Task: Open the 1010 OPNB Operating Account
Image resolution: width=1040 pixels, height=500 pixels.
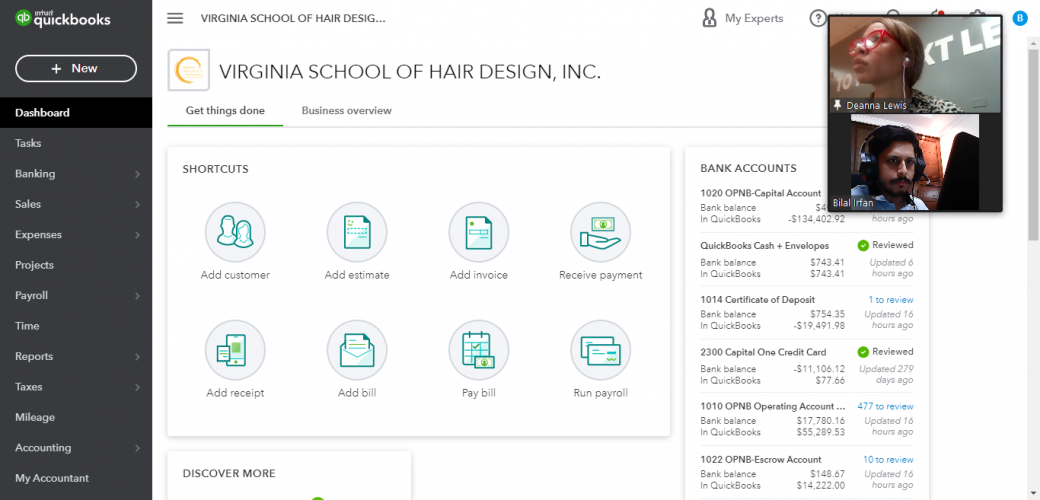Action: point(773,406)
